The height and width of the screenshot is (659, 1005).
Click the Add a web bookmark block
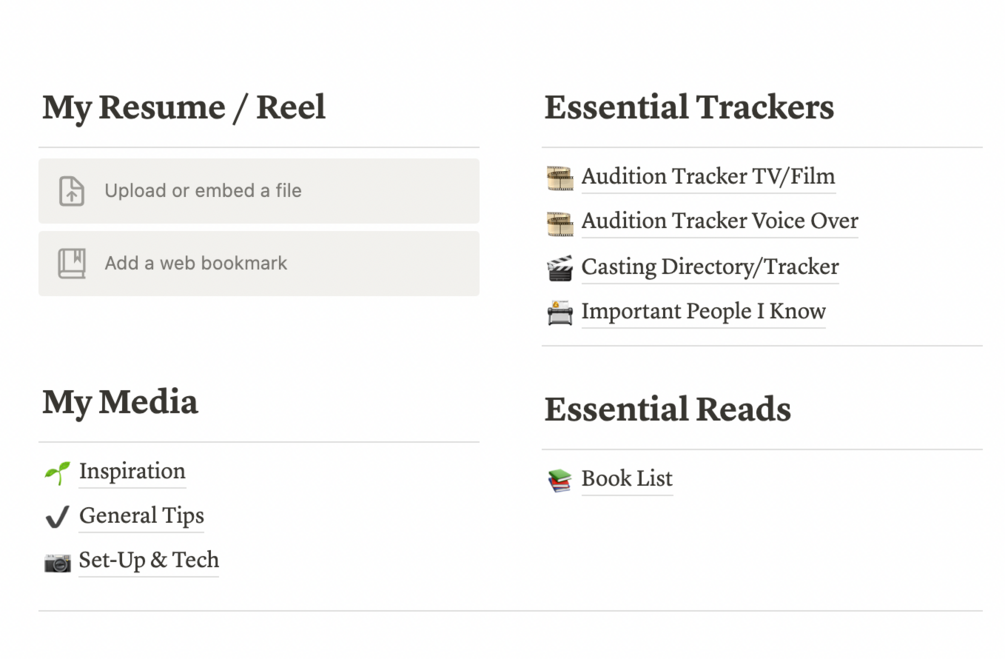259,264
